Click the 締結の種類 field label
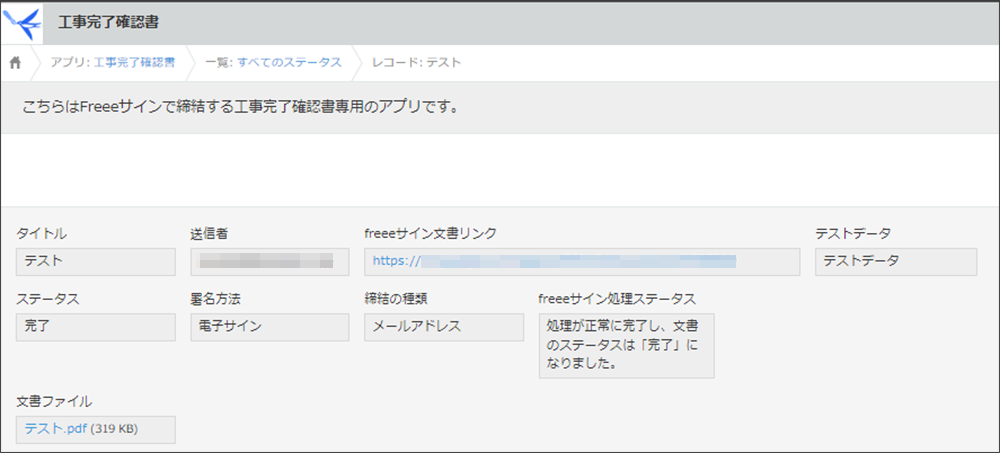This screenshot has height=453, width=1000. click(396, 299)
